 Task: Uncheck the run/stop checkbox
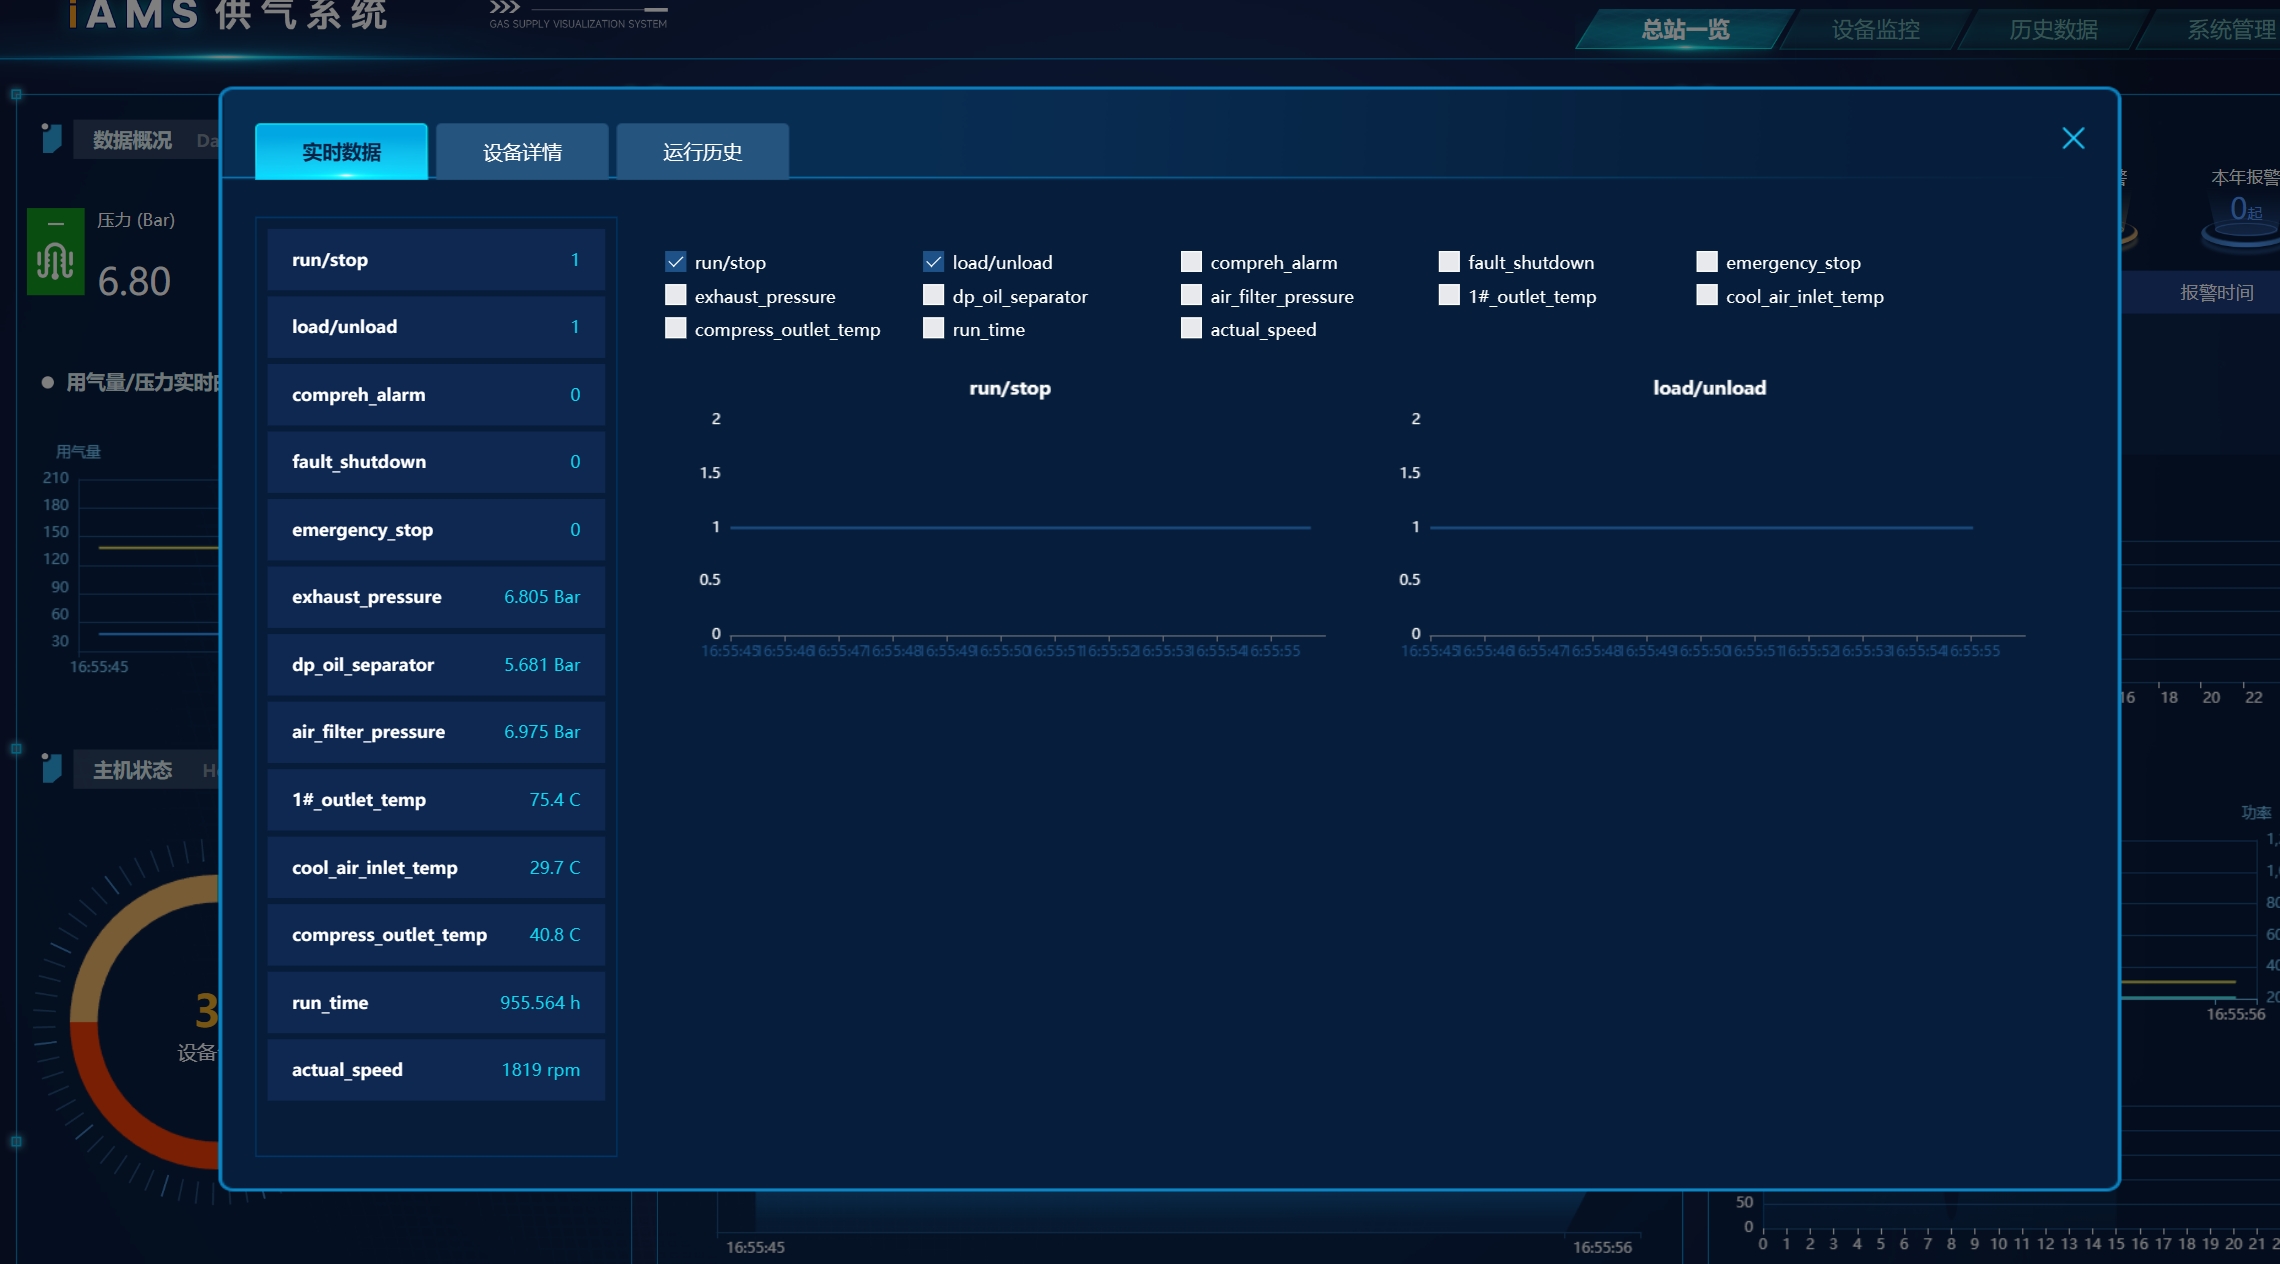676,262
